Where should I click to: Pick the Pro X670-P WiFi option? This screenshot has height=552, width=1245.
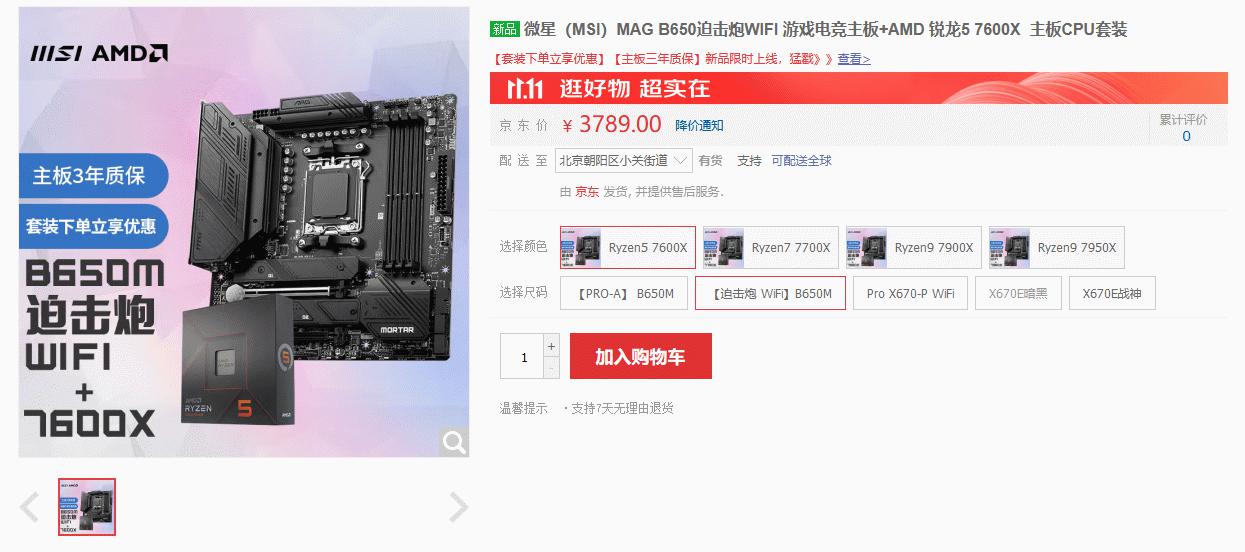pyautogui.click(x=910, y=293)
